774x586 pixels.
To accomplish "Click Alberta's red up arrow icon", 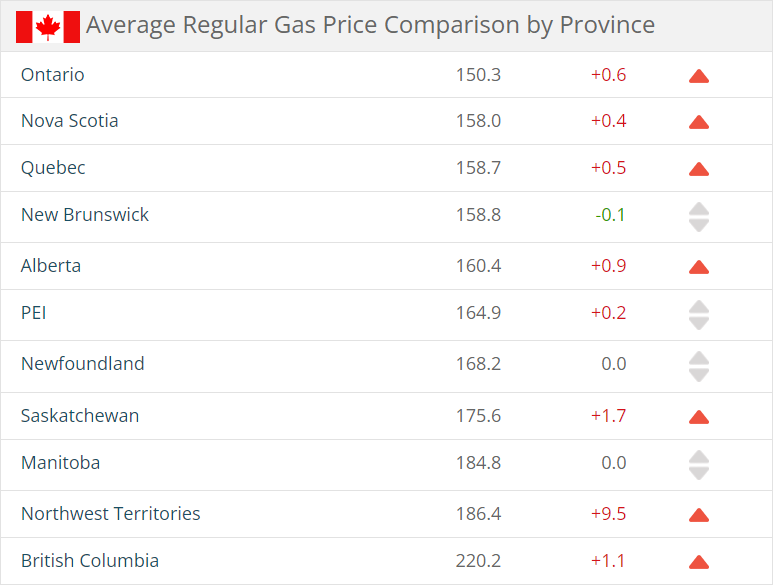I will coord(699,267).
